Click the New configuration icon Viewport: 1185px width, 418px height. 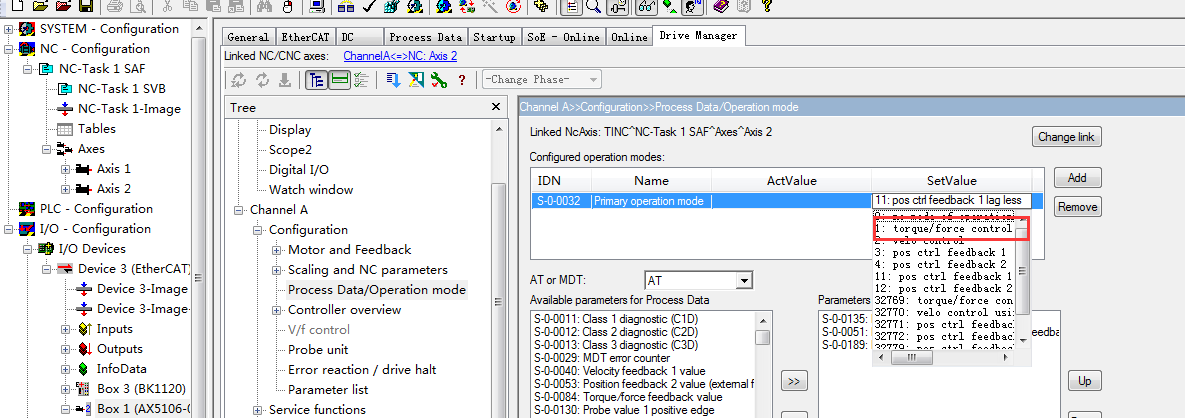point(17,7)
